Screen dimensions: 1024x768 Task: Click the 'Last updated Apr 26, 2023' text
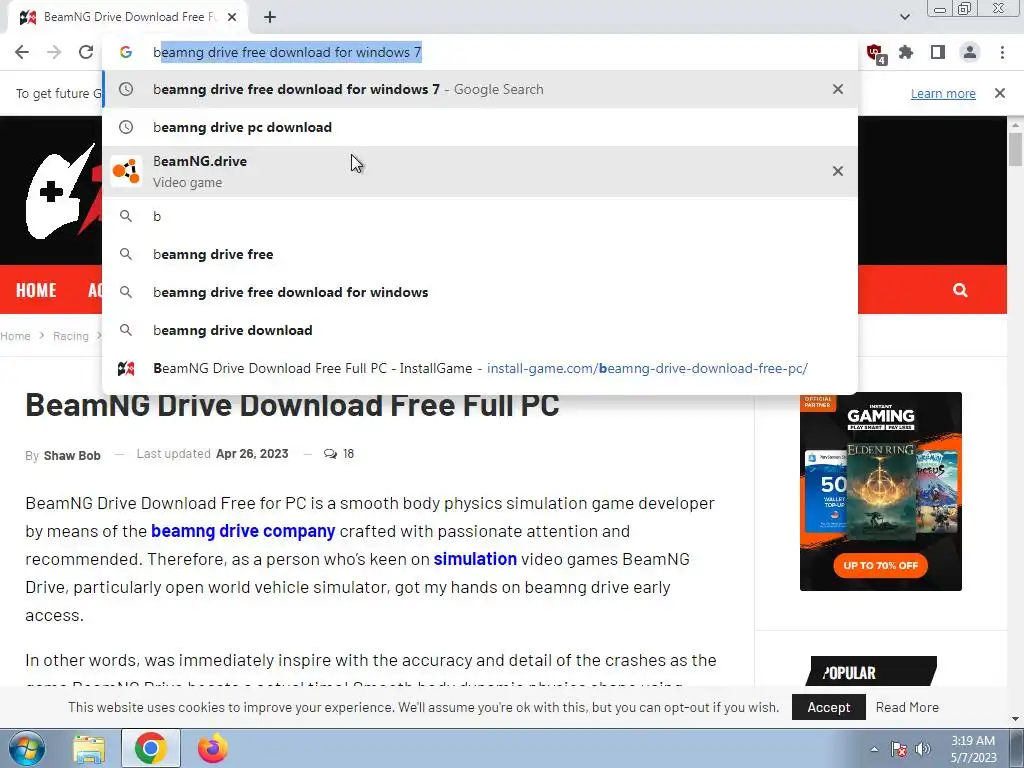(212, 453)
